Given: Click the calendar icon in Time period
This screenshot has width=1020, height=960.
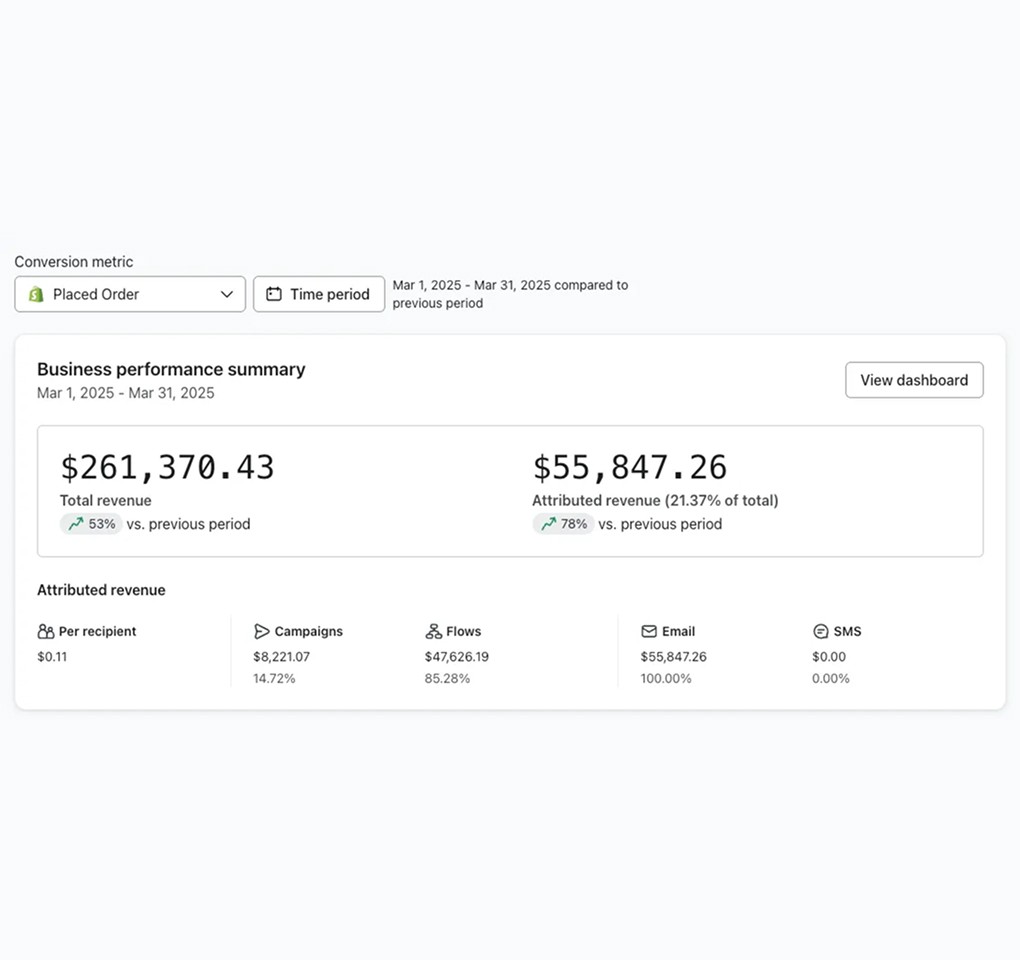Looking at the screenshot, I should click(274, 294).
